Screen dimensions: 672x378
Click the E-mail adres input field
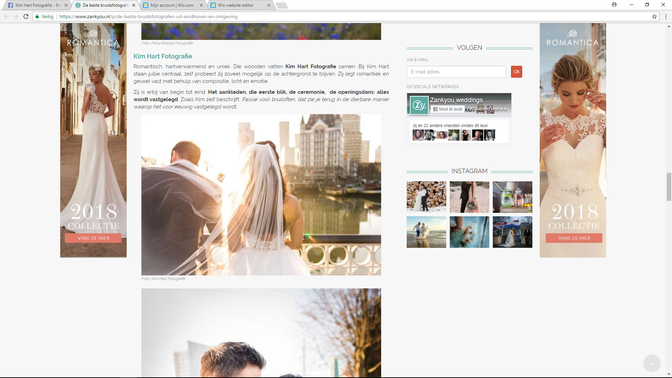pyautogui.click(x=456, y=72)
